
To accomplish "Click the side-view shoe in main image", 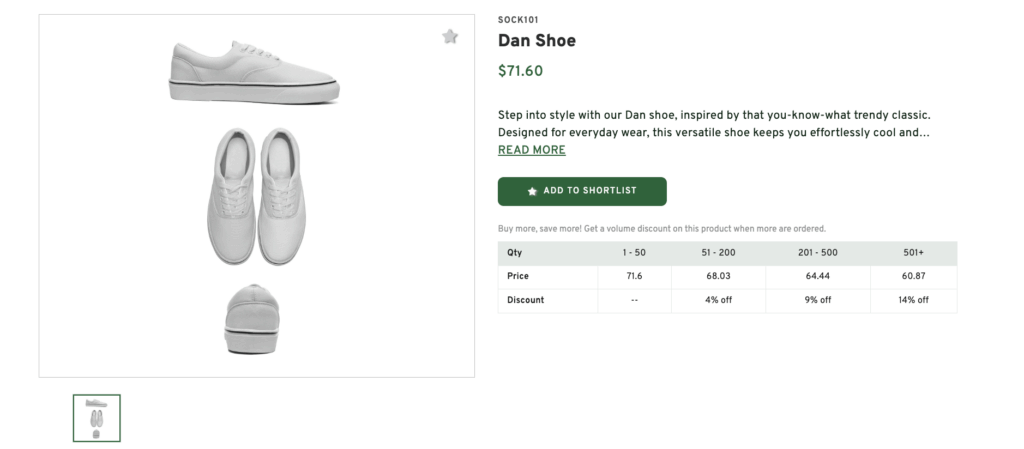I will [254, 72].
